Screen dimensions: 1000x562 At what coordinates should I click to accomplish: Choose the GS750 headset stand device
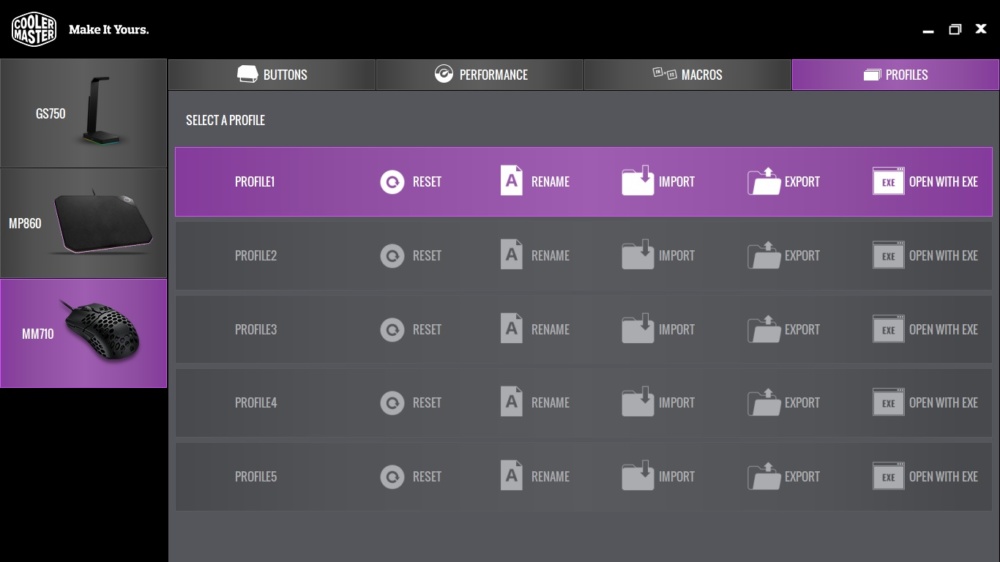[x=84, y=114]
